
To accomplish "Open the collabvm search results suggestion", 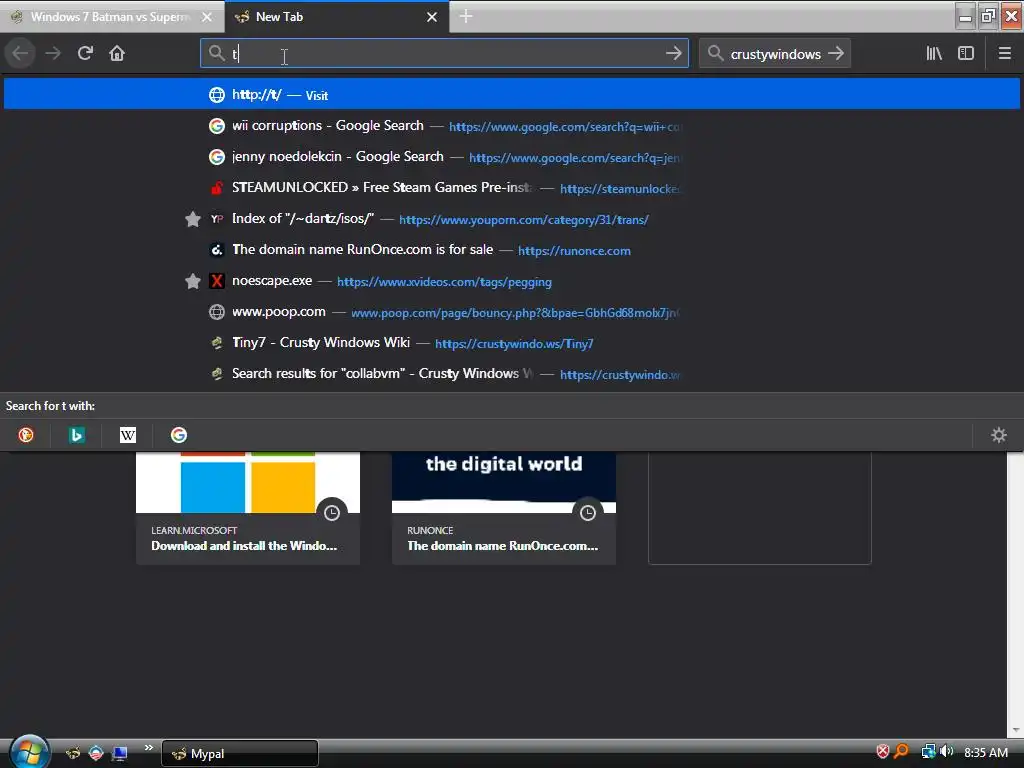I will tap(512, 374).
